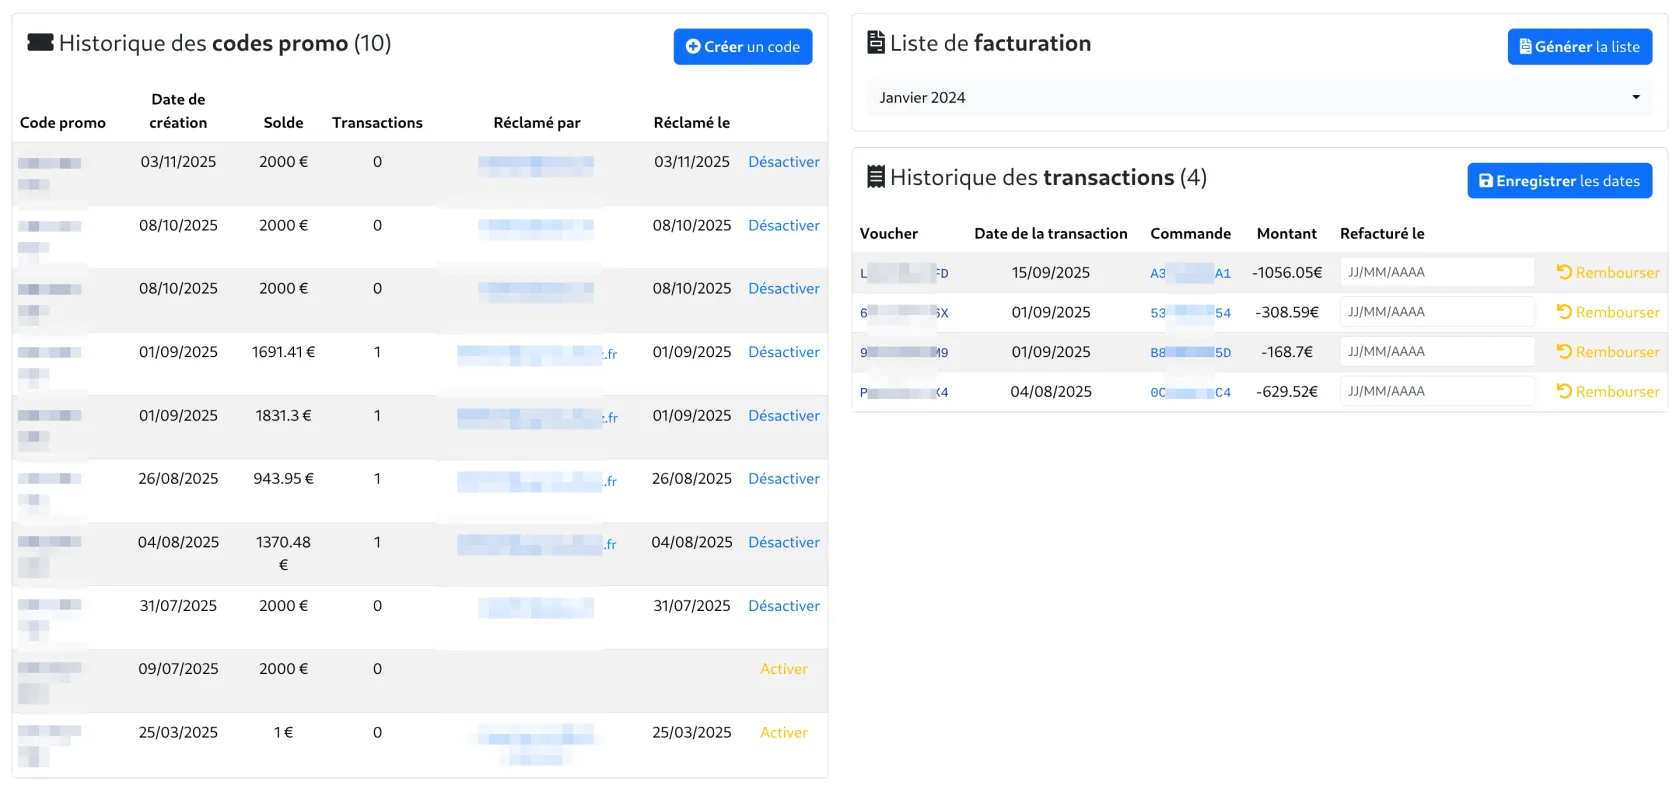Viewport: 1680px width, 793px height.
Task: Activate the 1 € promo code from 25/03/2025
Action: tap(783, 733)
